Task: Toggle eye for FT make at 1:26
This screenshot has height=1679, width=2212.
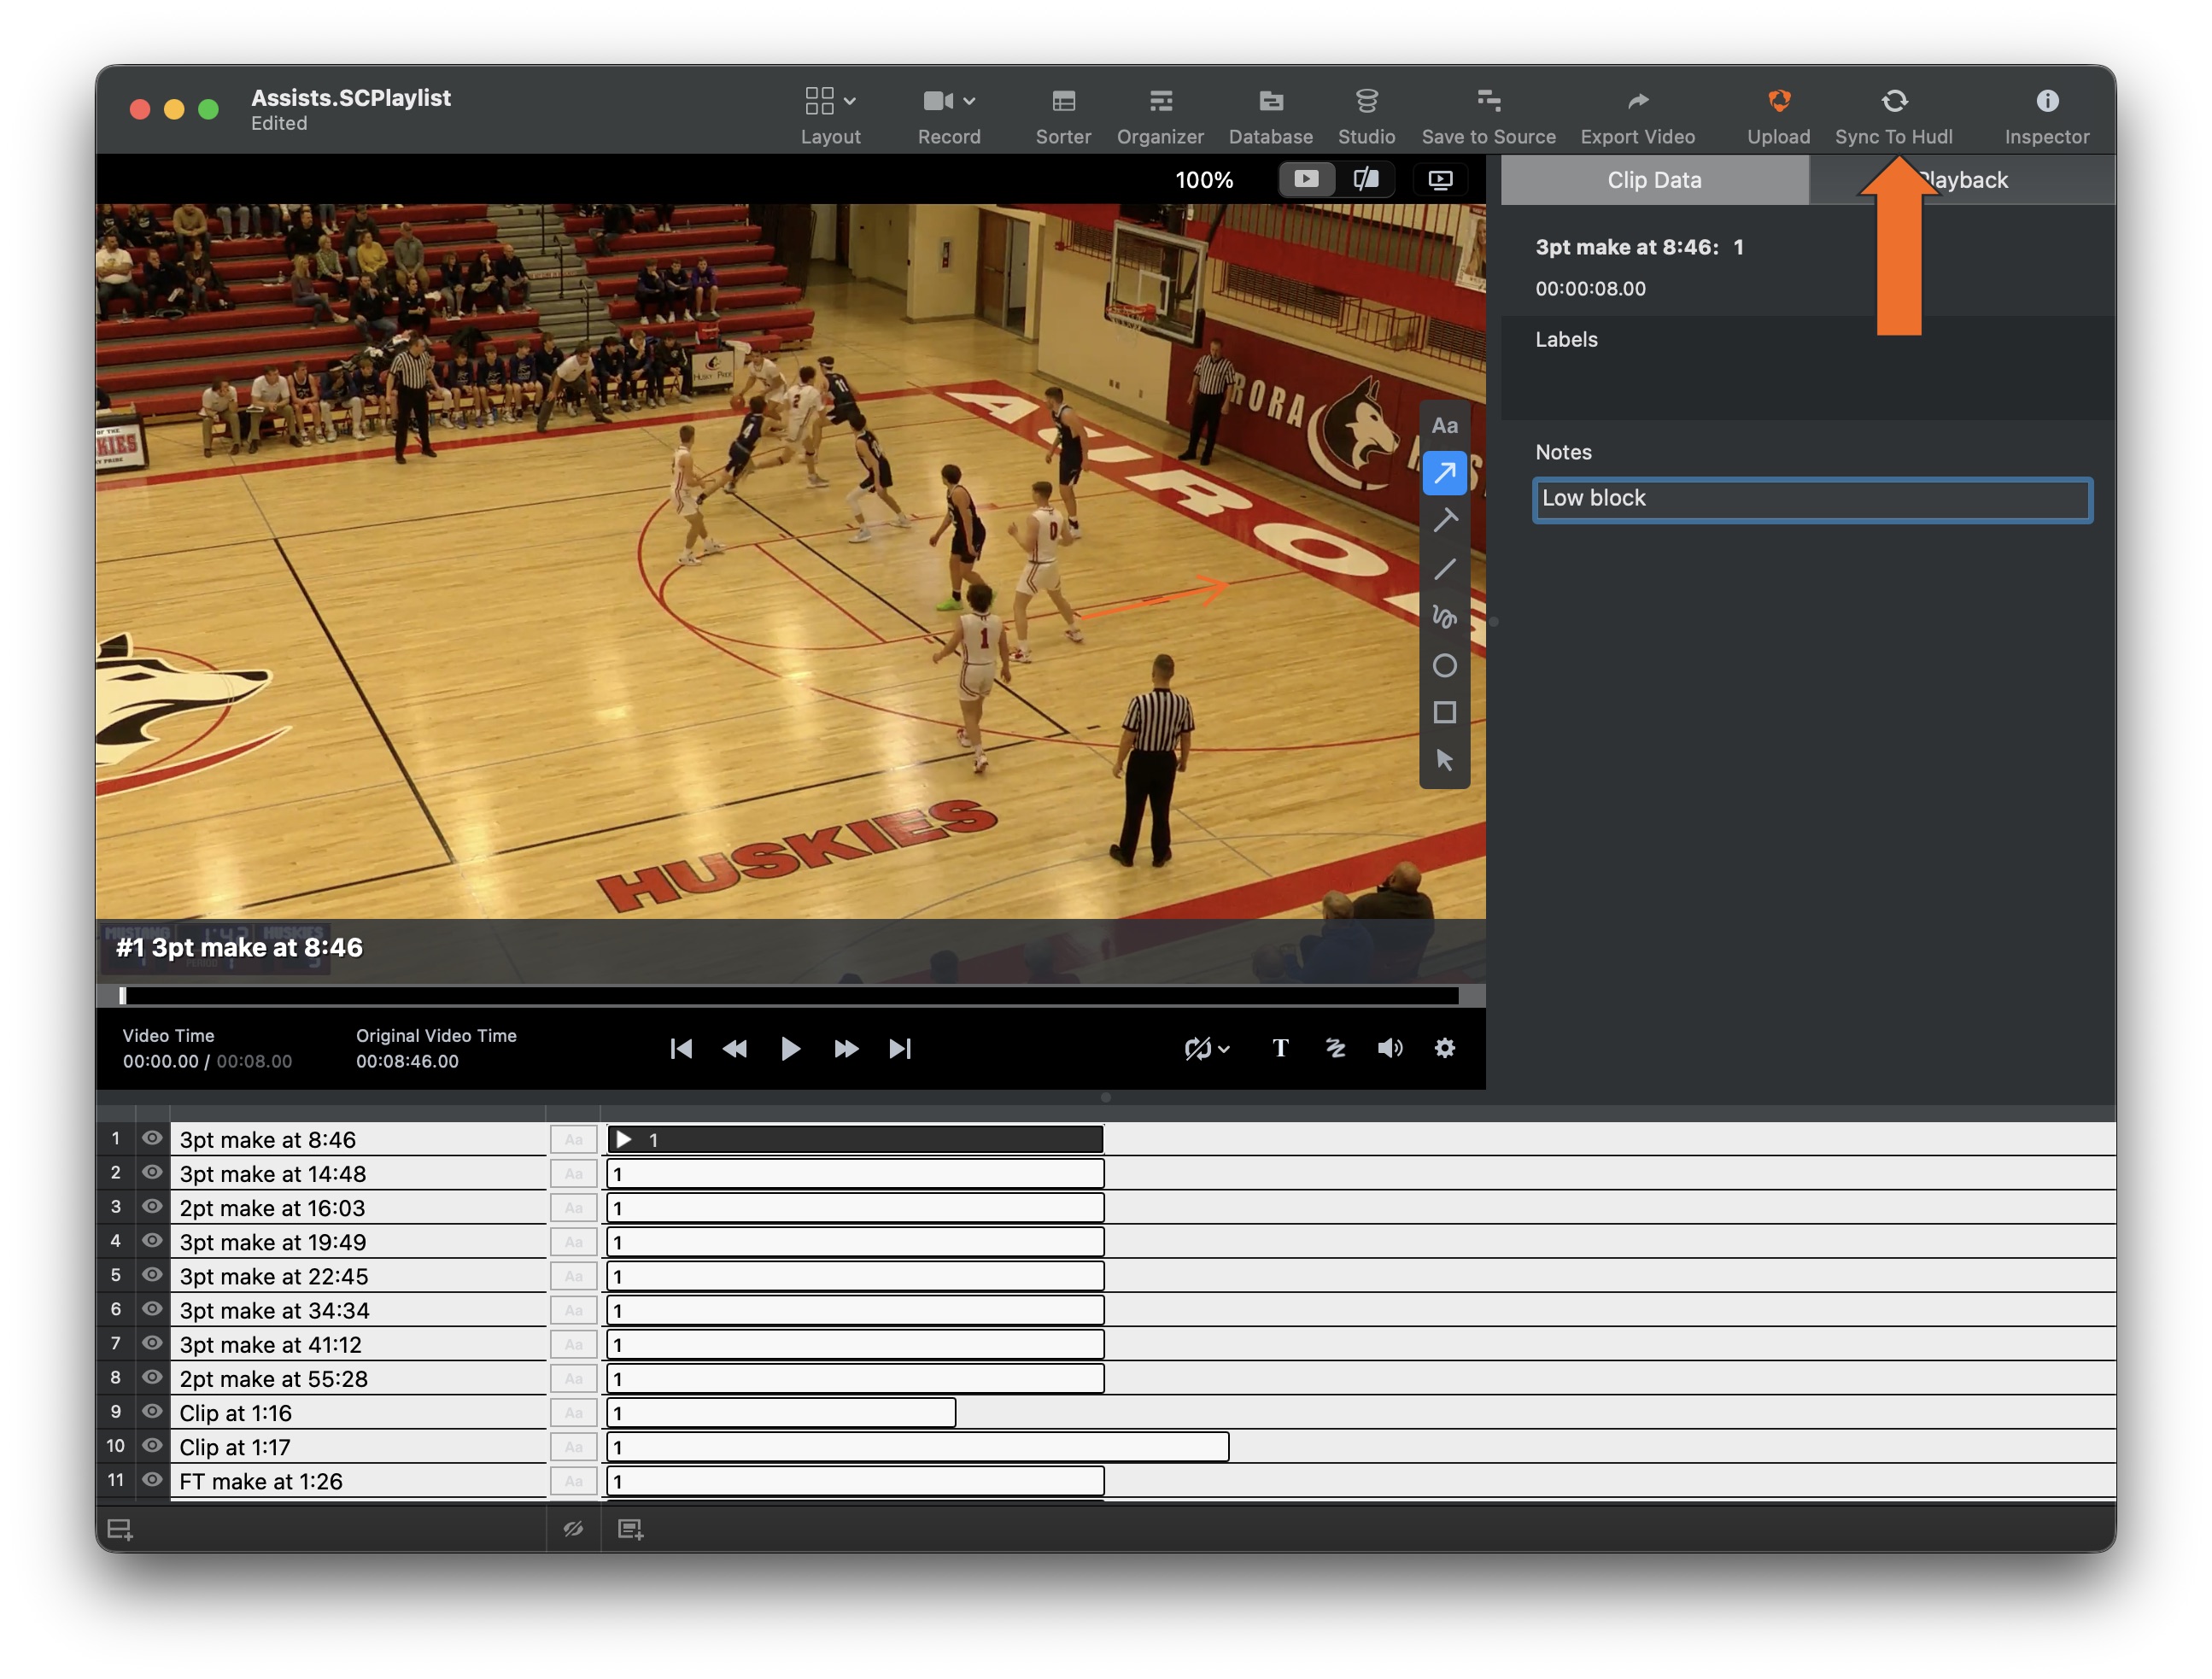Action: click(x=152, y=1479)
